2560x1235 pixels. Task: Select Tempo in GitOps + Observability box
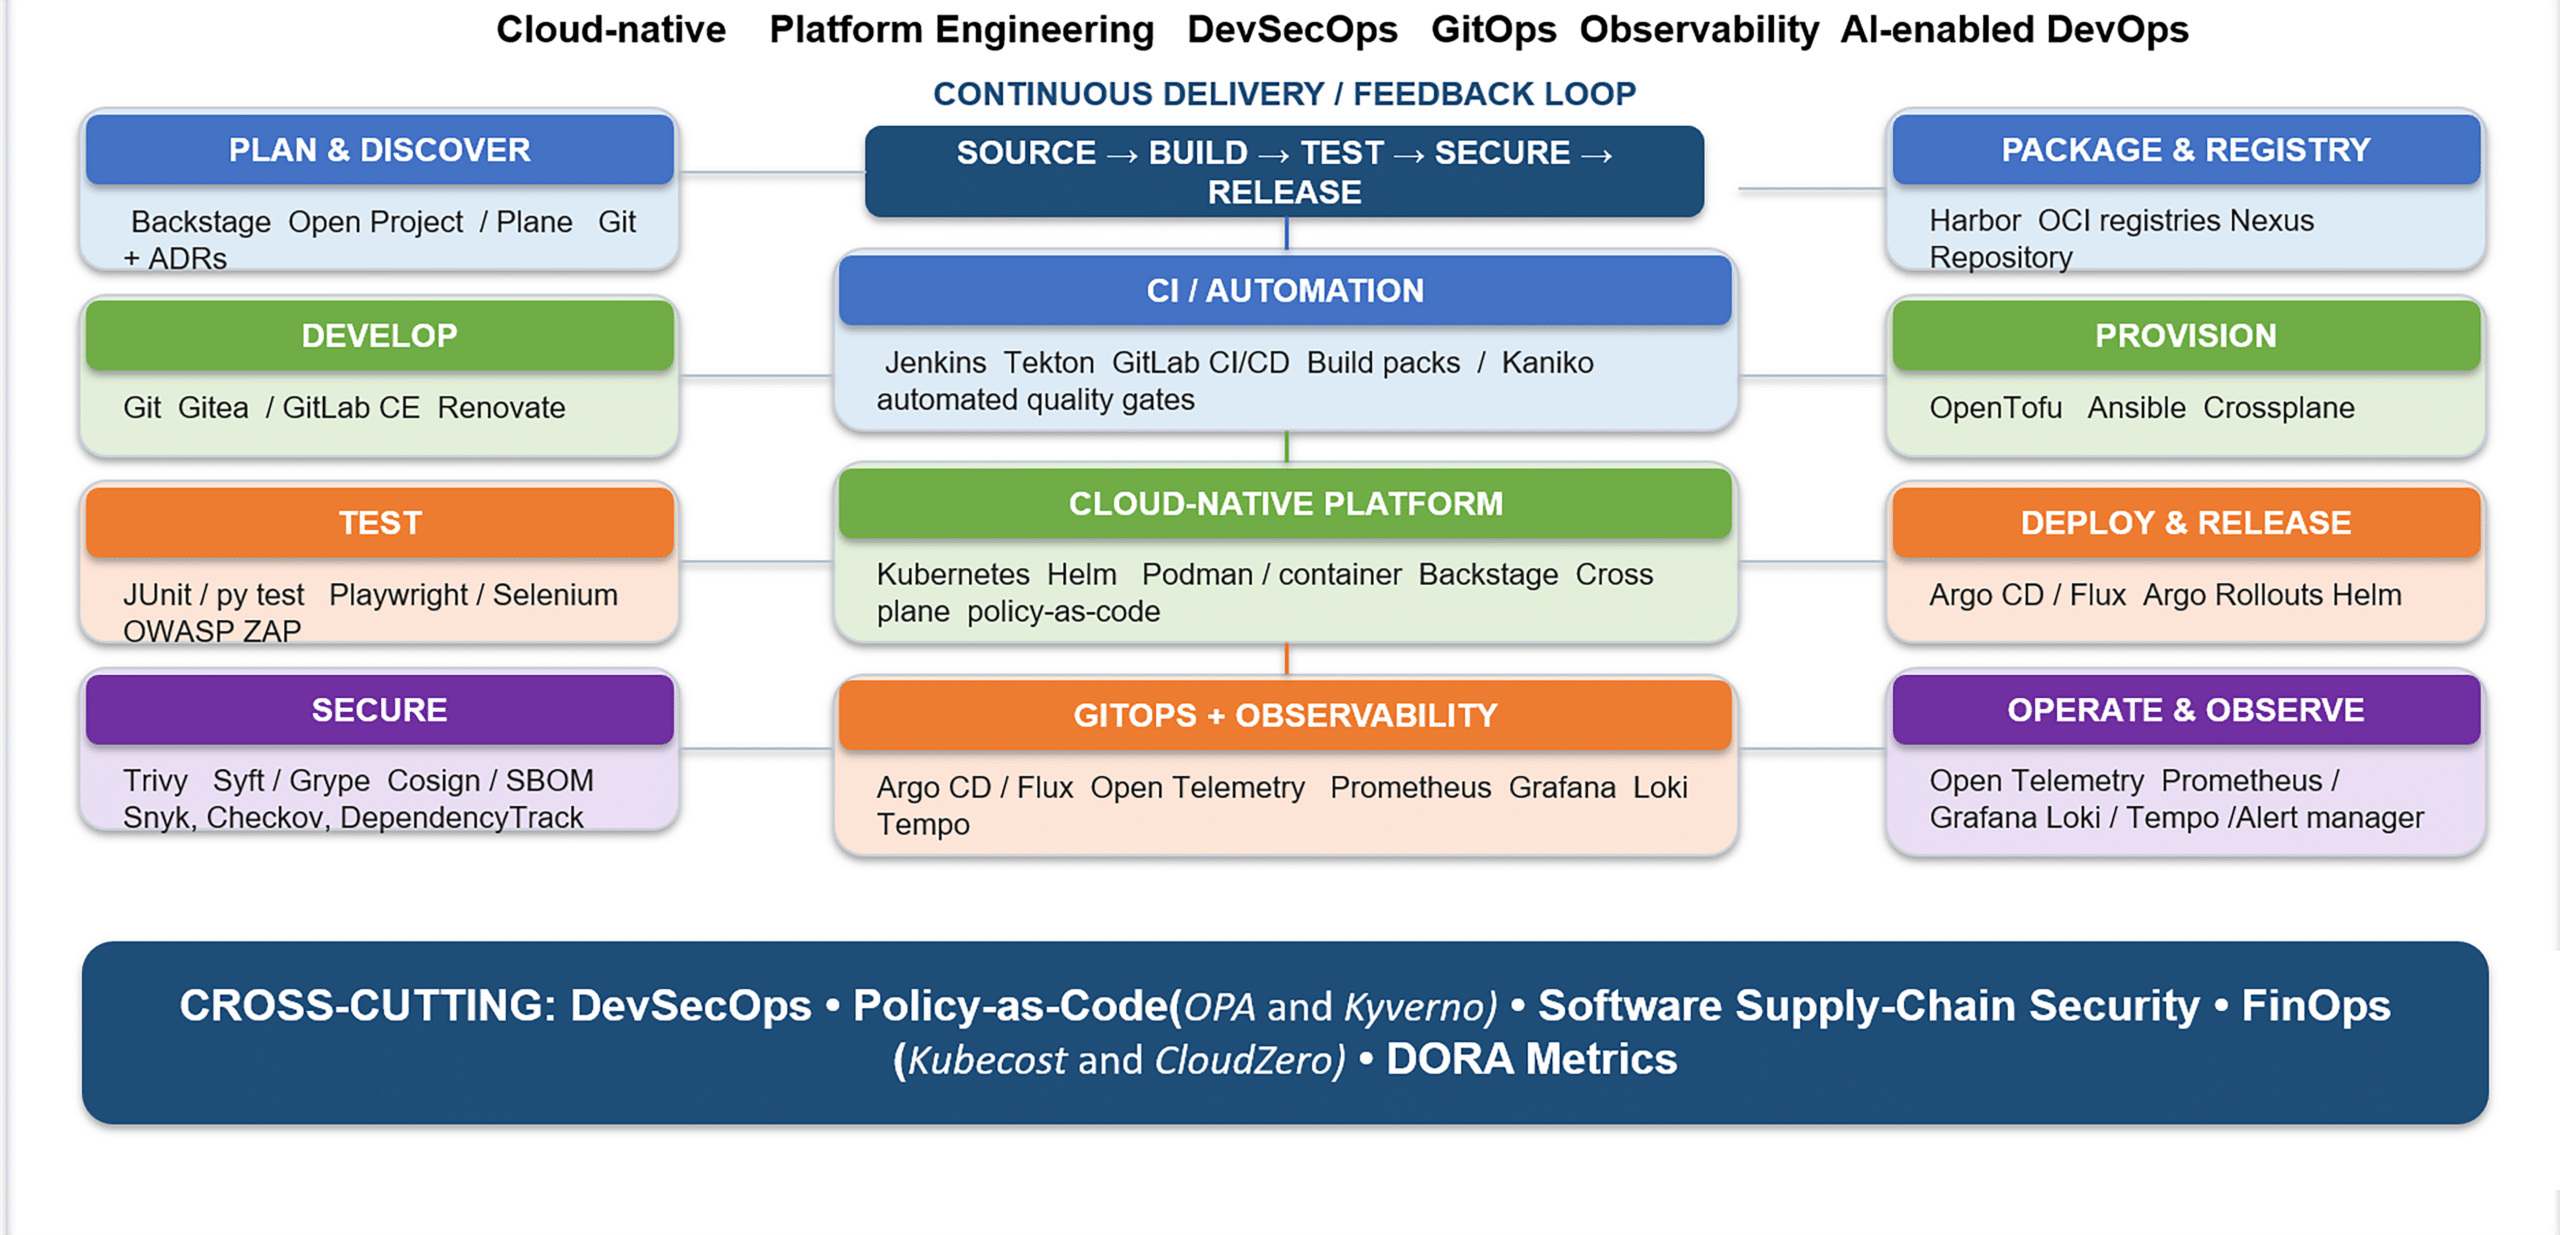[923, 825]
